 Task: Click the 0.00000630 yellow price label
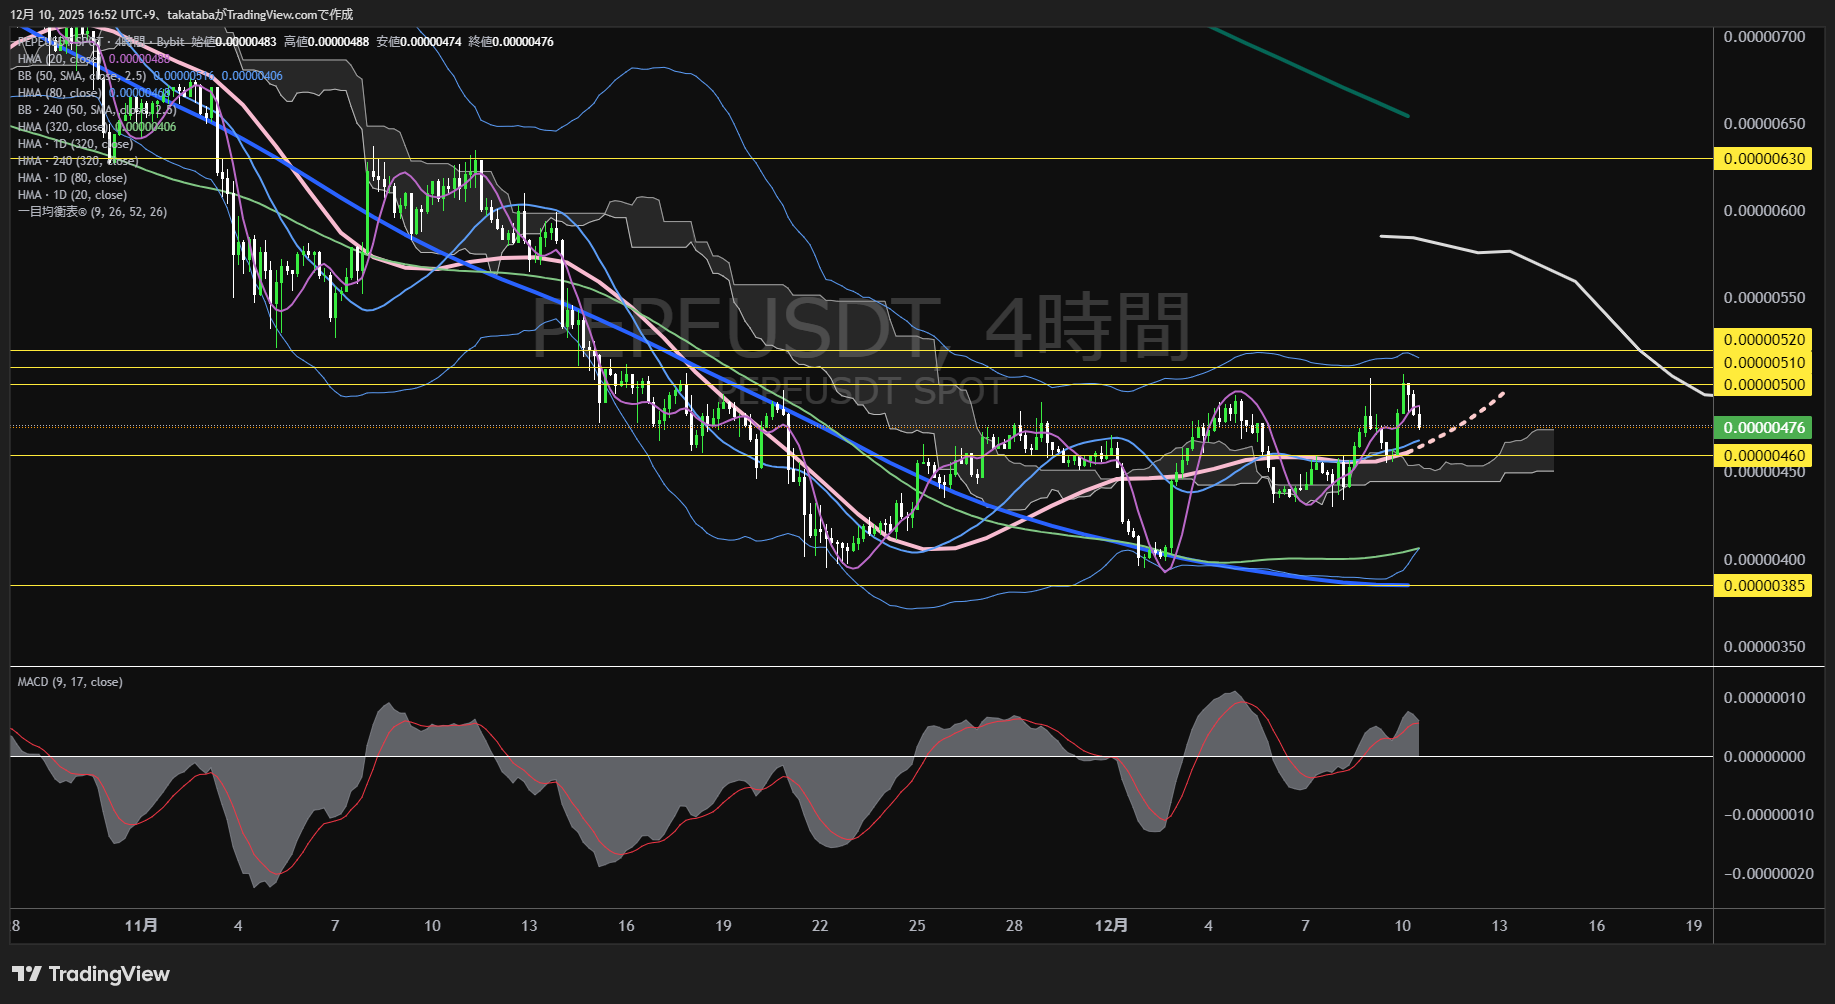[1764, 159]
